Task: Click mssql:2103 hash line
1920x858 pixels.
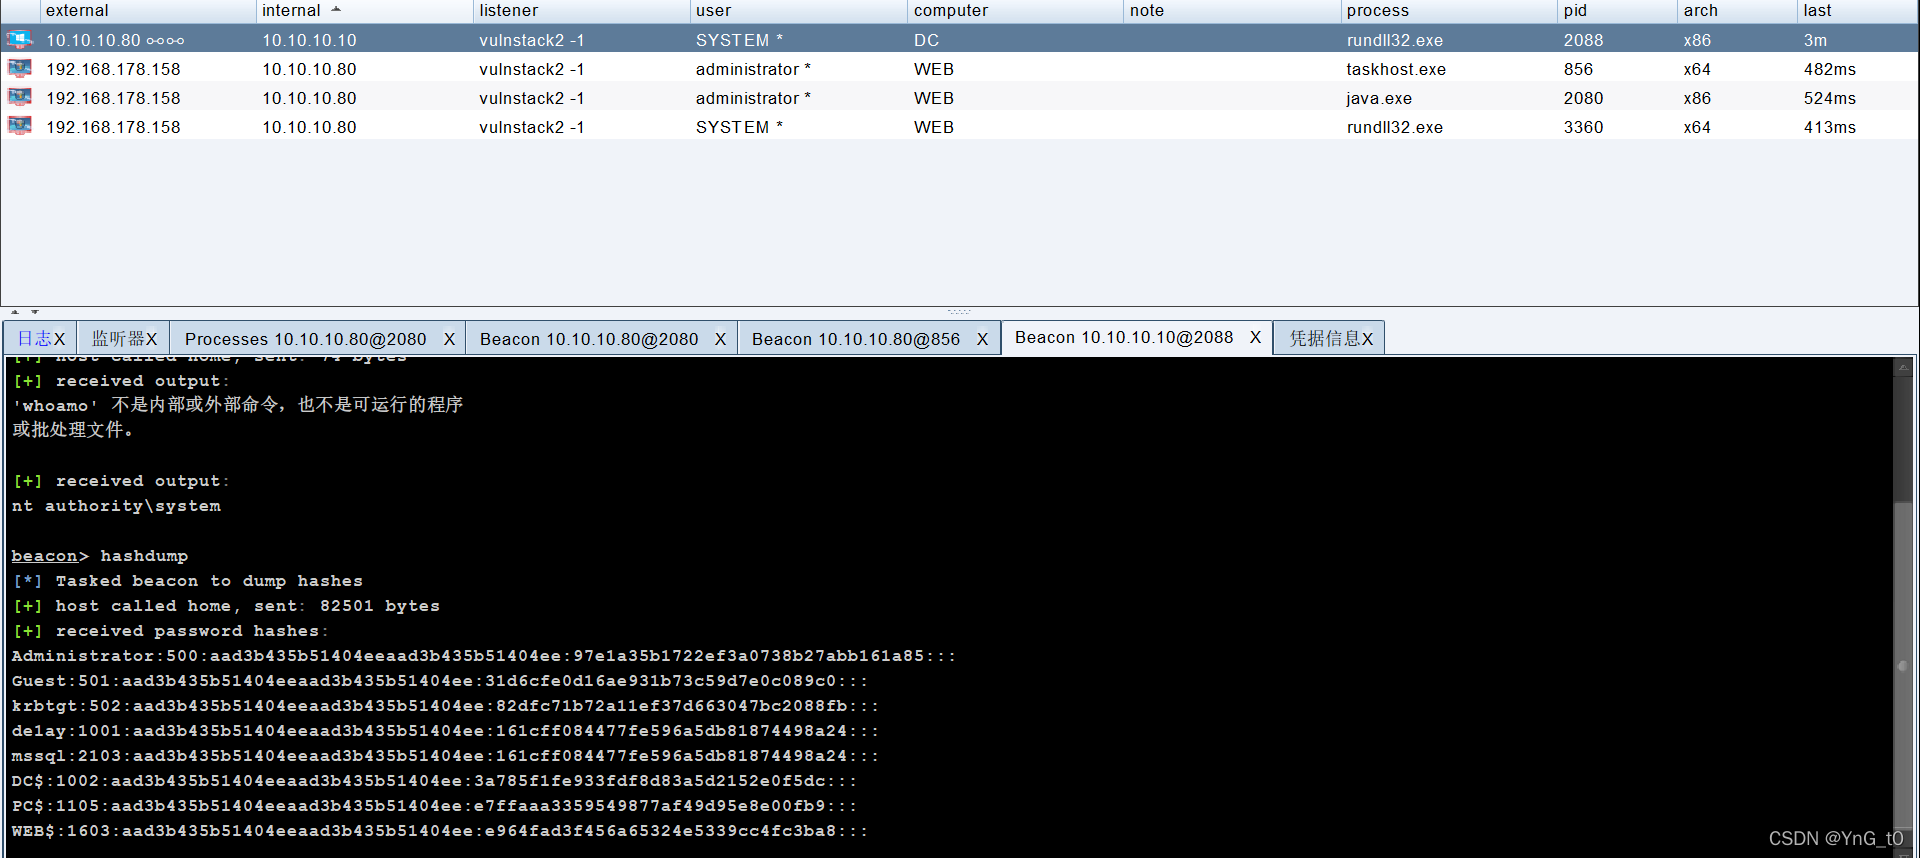Action: (446, 756)
